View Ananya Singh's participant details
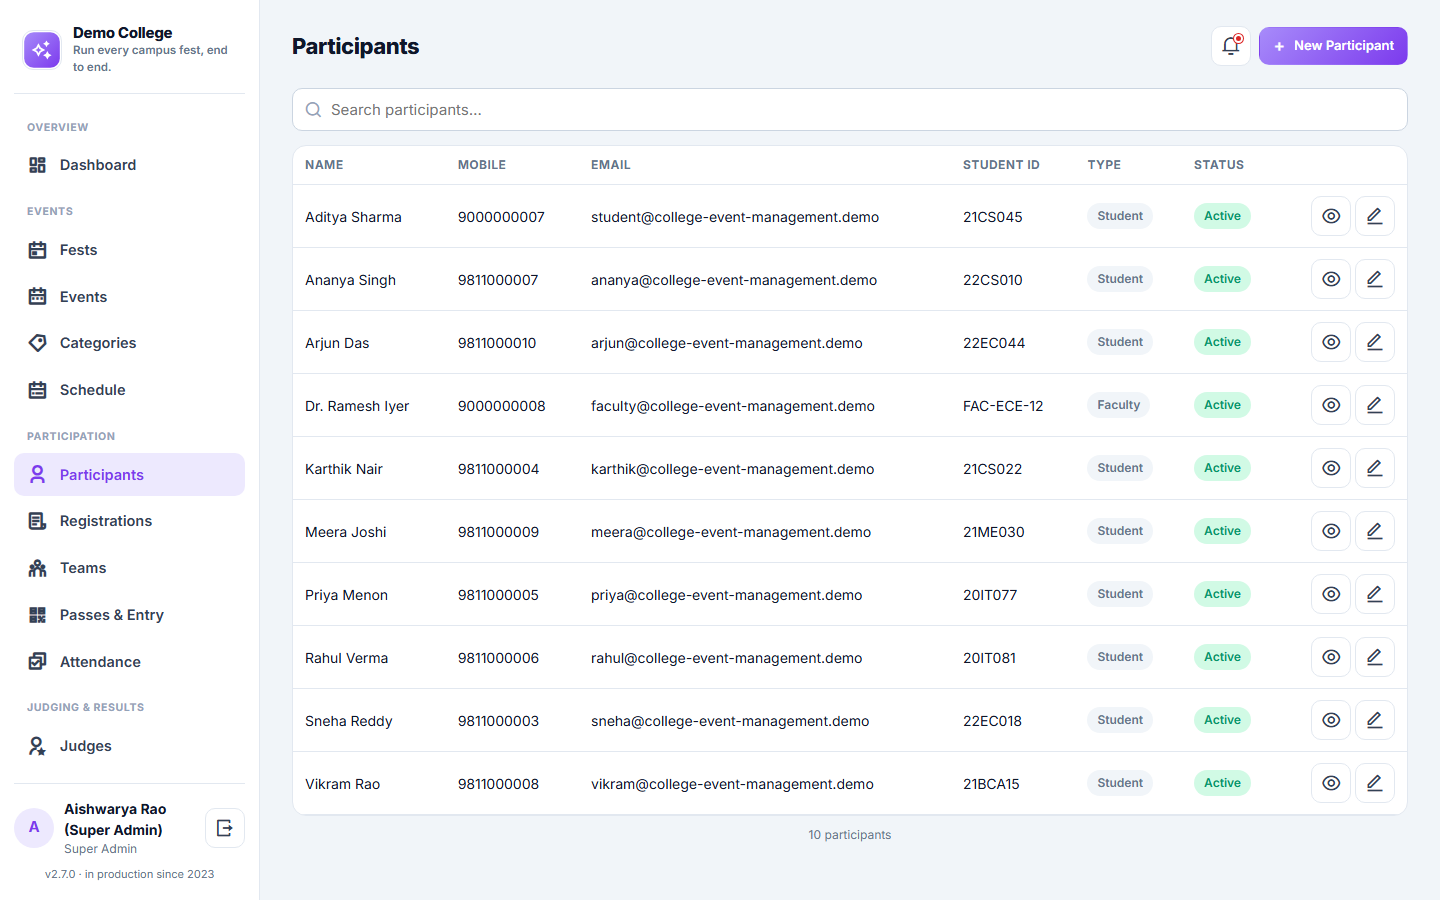Viewport: 1440px width, 900px height. pos(1331,279)
